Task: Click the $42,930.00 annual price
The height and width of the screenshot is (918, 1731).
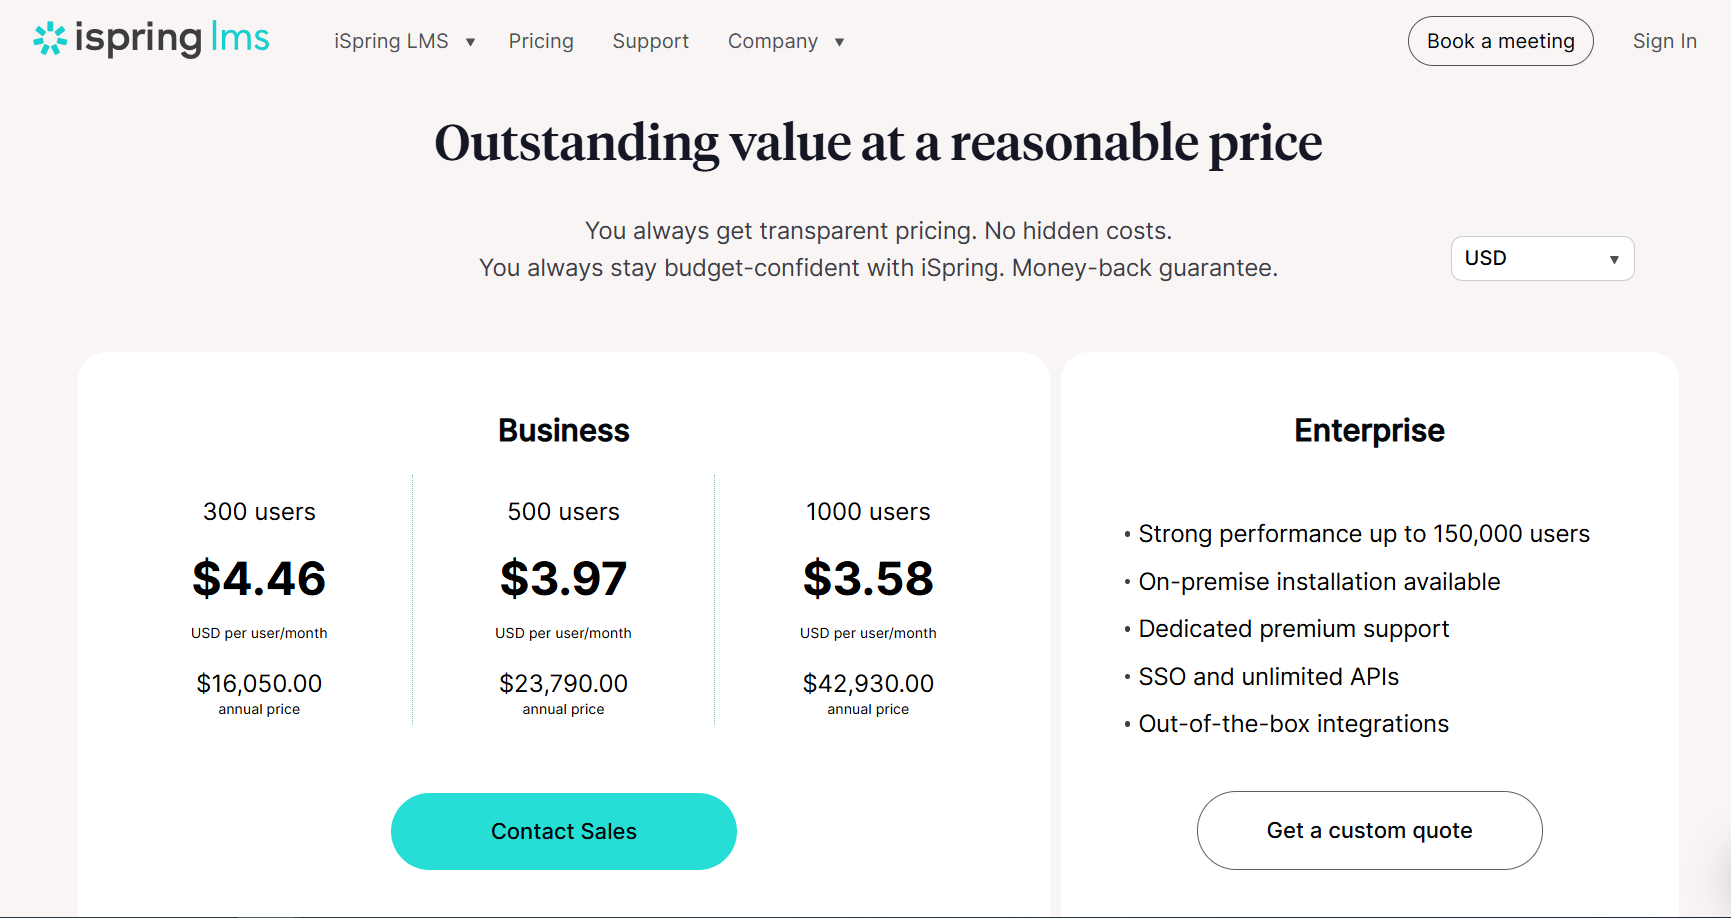Action: click(868, 683)
